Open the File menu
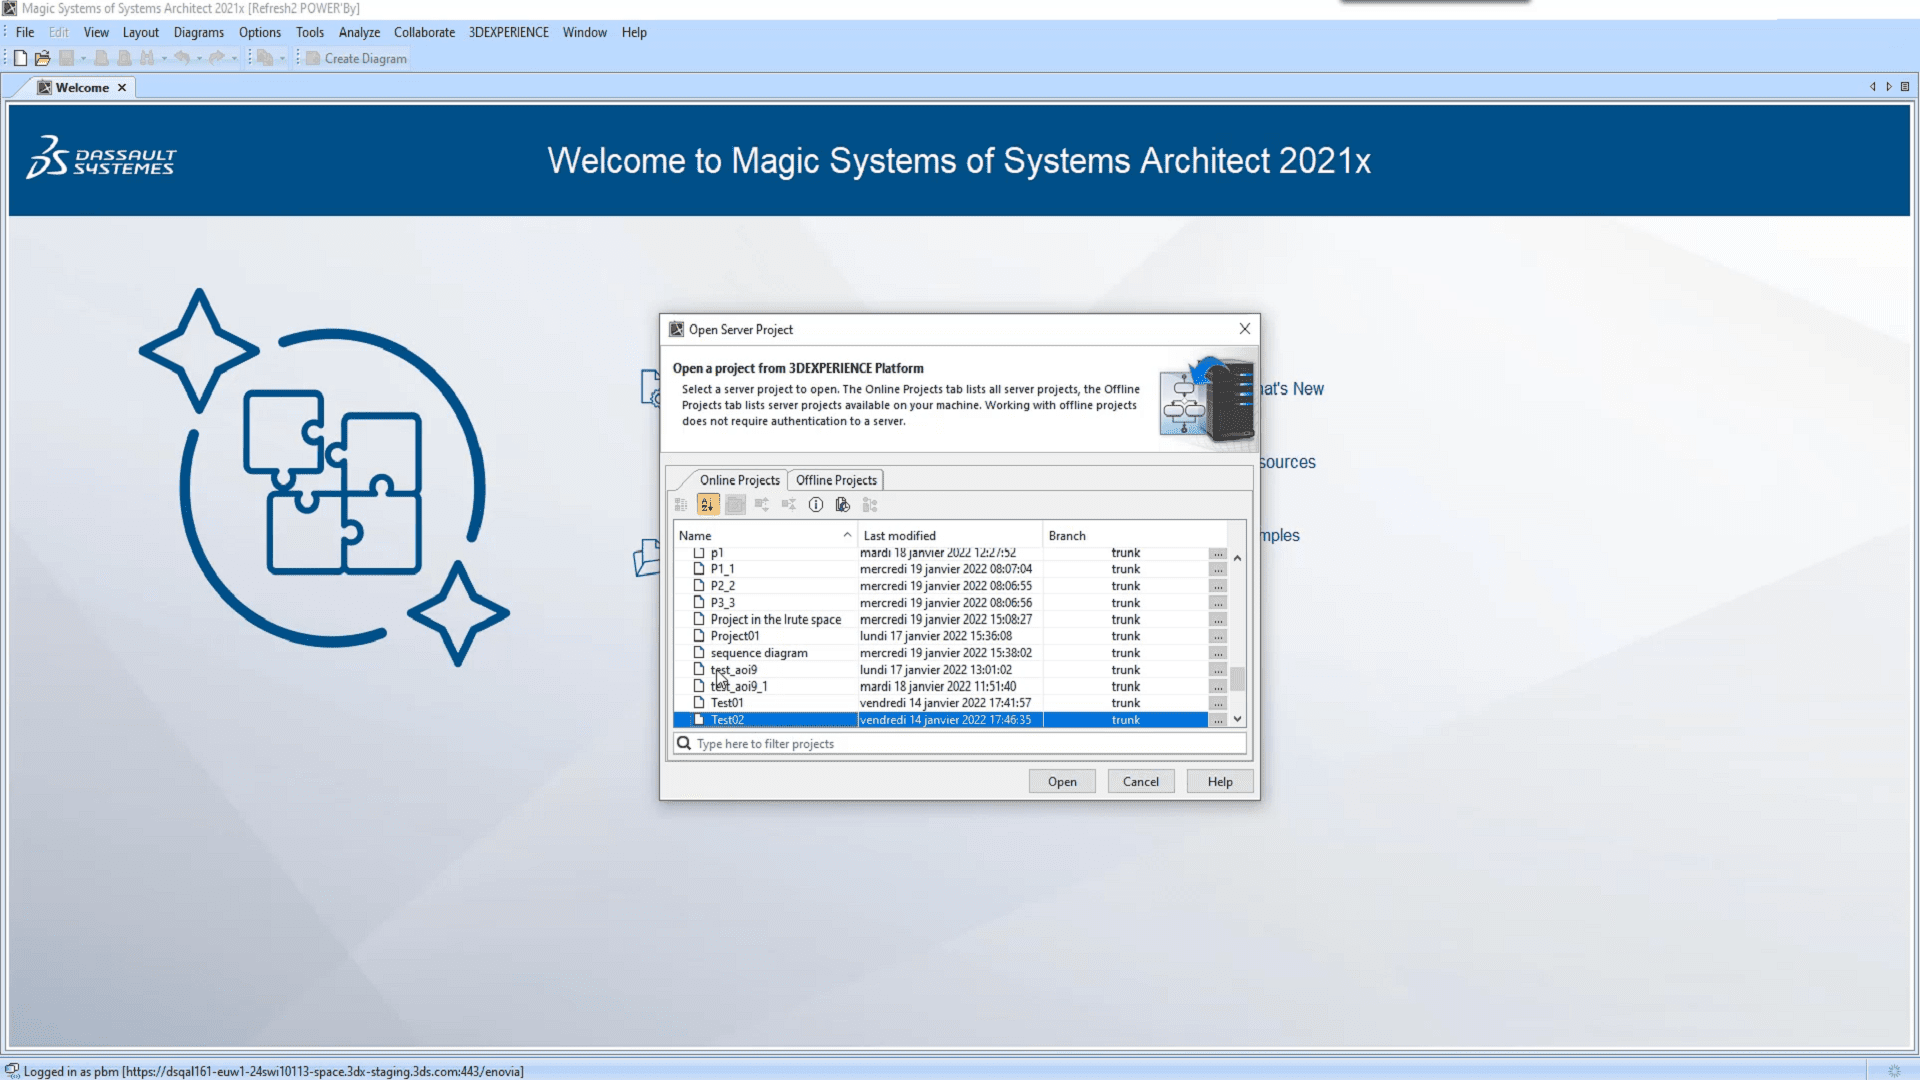The height and width of the screenshot is (1080, 1920). (25, 32)
